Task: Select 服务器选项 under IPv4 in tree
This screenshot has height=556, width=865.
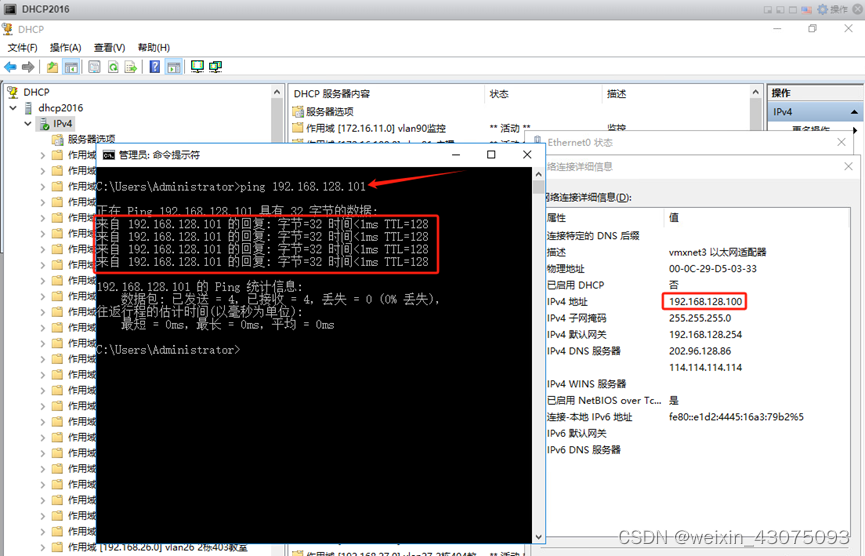Action: [92, 138]
